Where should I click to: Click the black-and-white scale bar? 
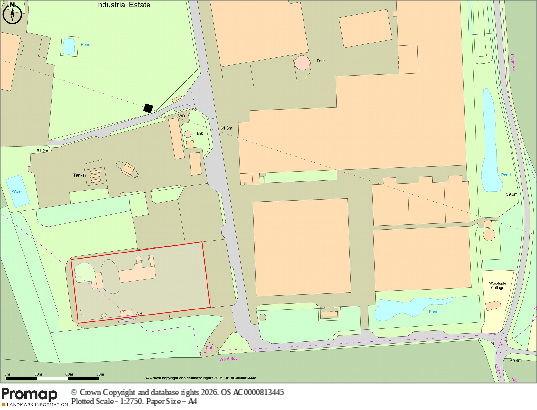[x=52, y=378]
